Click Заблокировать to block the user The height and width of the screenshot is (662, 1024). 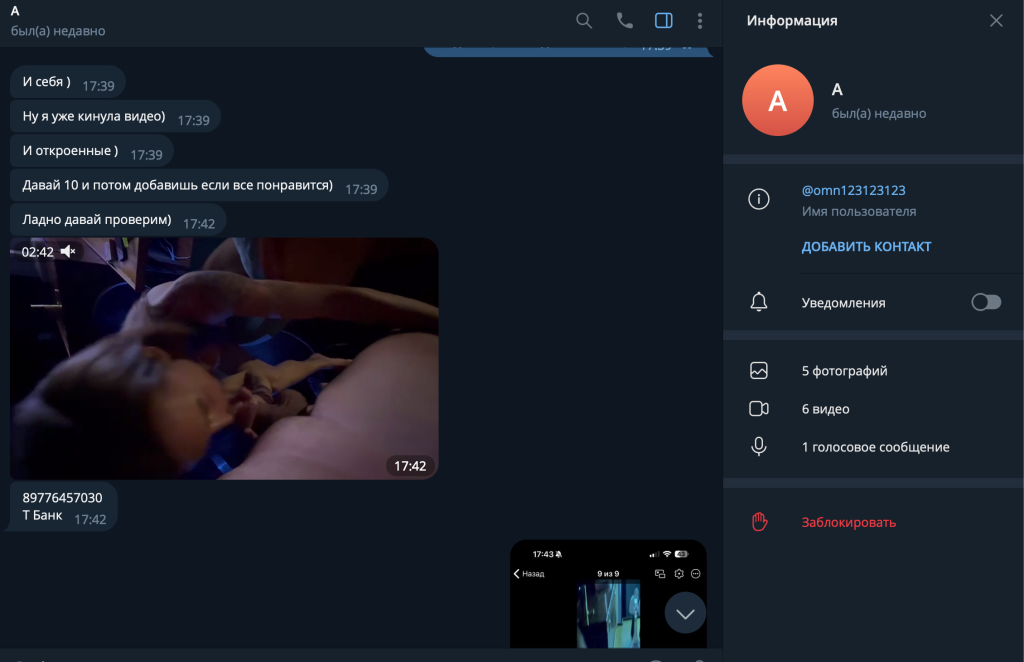(848, 522)
